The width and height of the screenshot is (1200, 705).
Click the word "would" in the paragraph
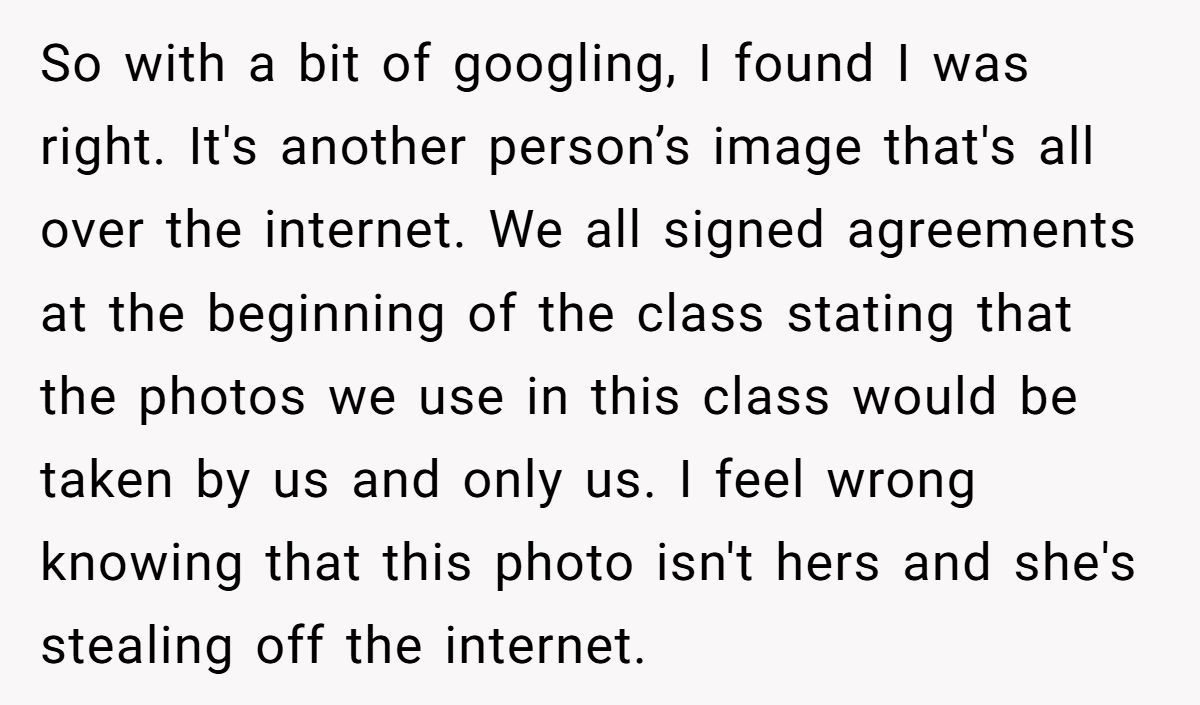(x=925, y=397)
